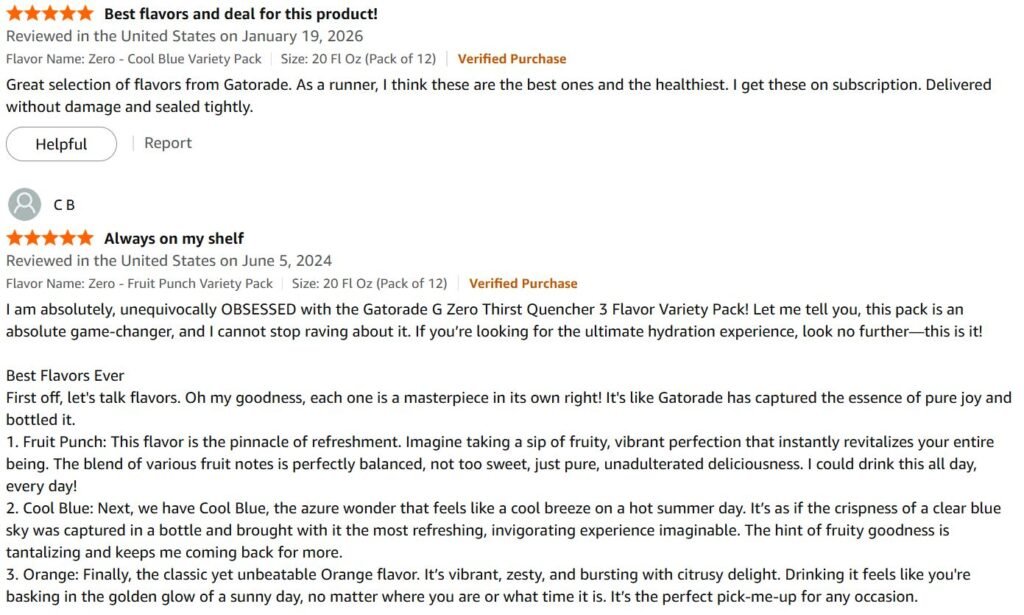Select the "Zero - Fruit Punch Variety Pack" flavor text
The height and width of the screenshot is (615, 1024).
coord(139,283)
